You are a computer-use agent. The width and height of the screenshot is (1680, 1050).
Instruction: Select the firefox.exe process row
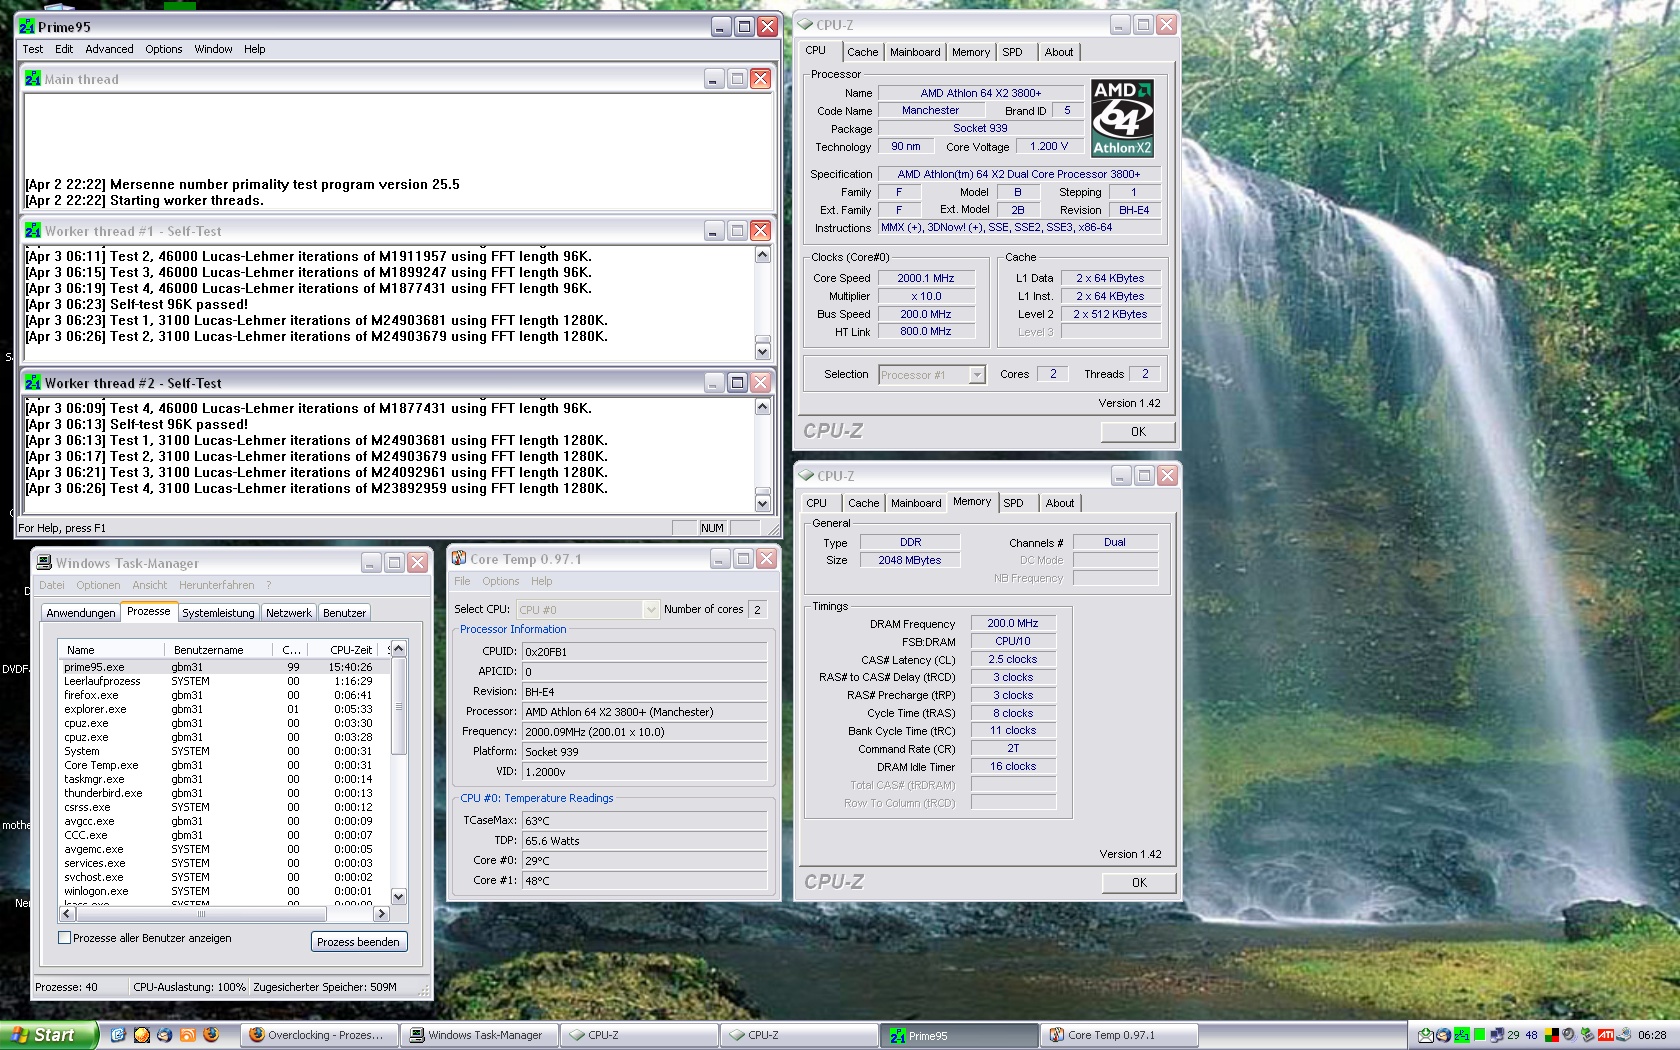point(222,695)
